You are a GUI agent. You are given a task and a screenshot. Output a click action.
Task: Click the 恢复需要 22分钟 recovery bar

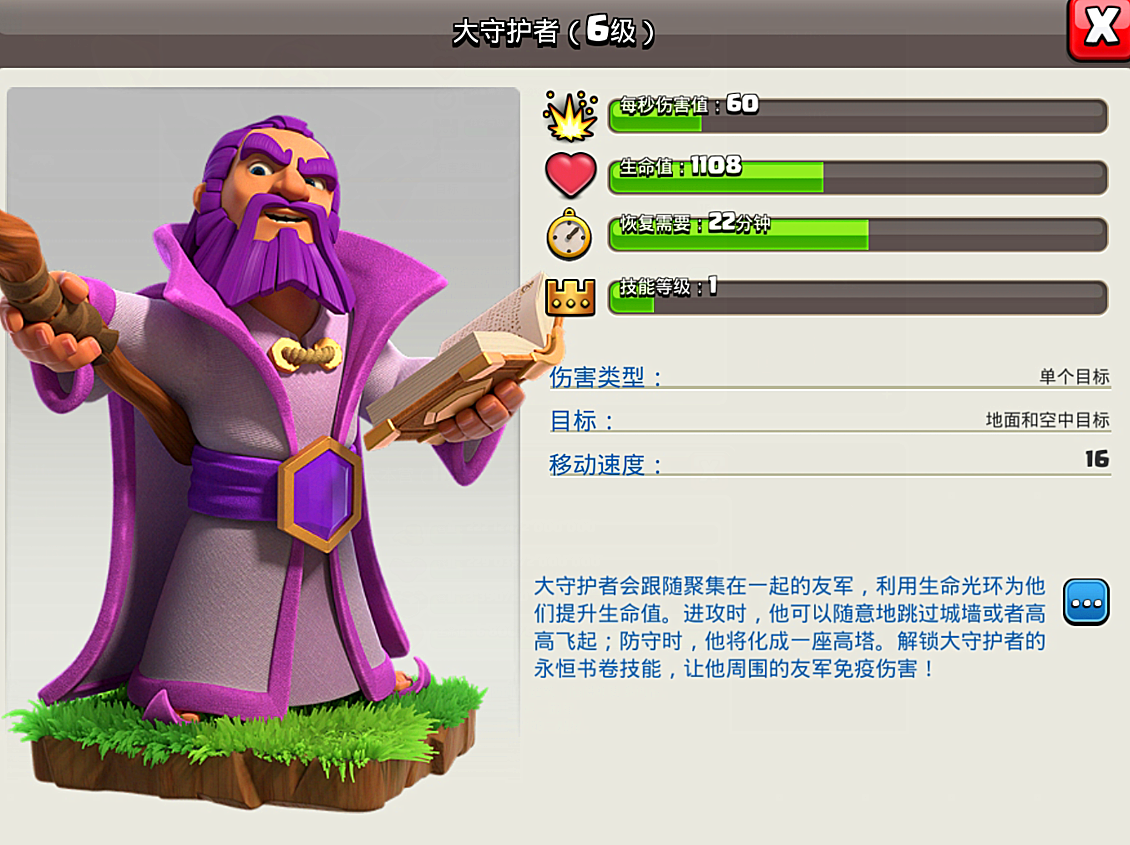pos(858,234)
